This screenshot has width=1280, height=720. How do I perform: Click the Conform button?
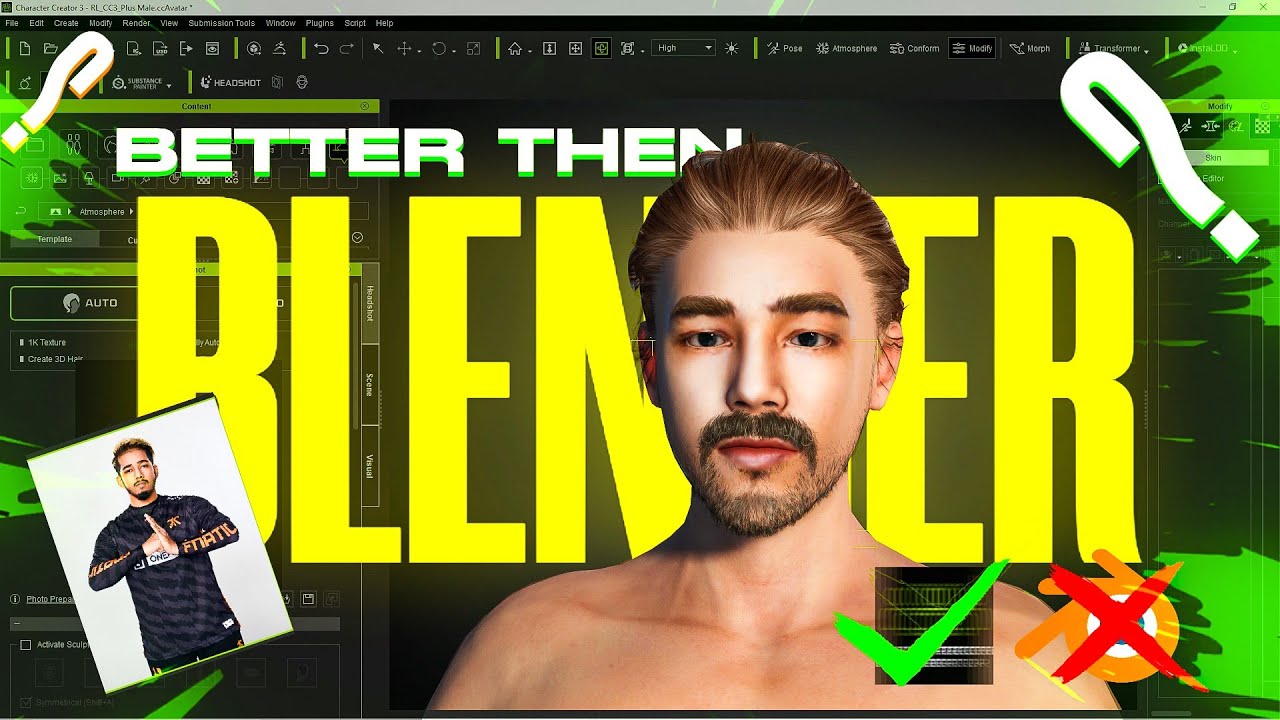[x=914, y=48]
